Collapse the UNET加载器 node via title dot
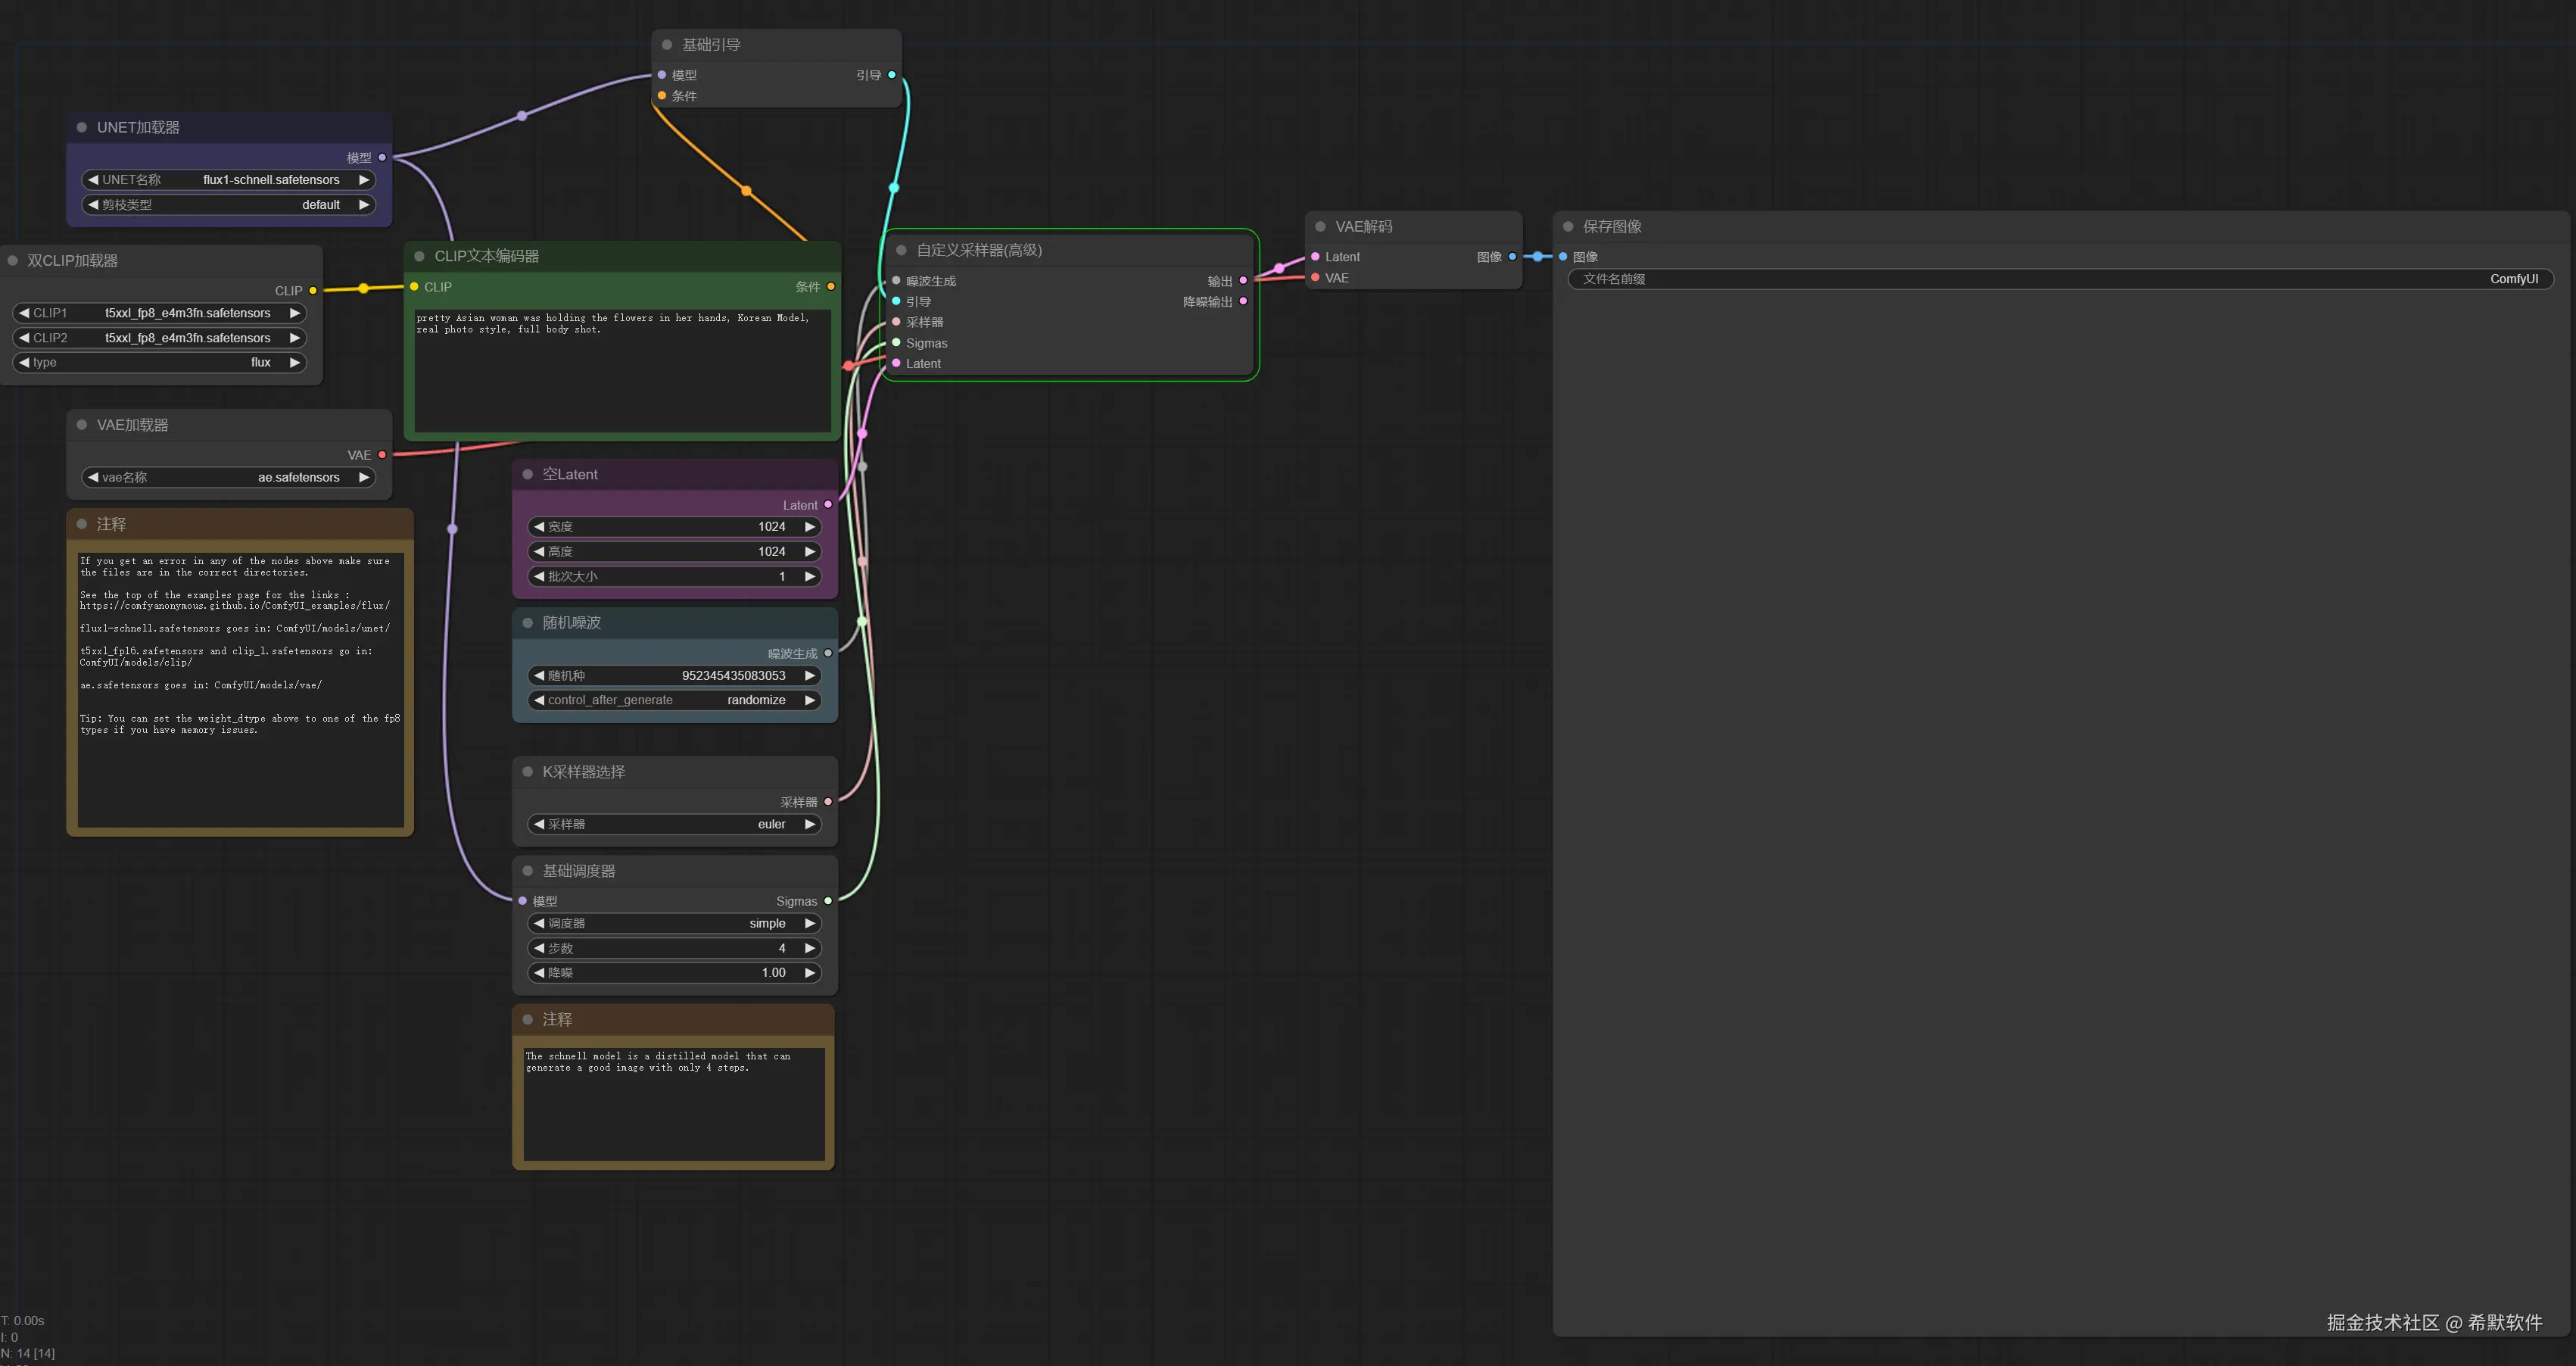This screenshot has height=1366, width=2576. click(82, 127)
